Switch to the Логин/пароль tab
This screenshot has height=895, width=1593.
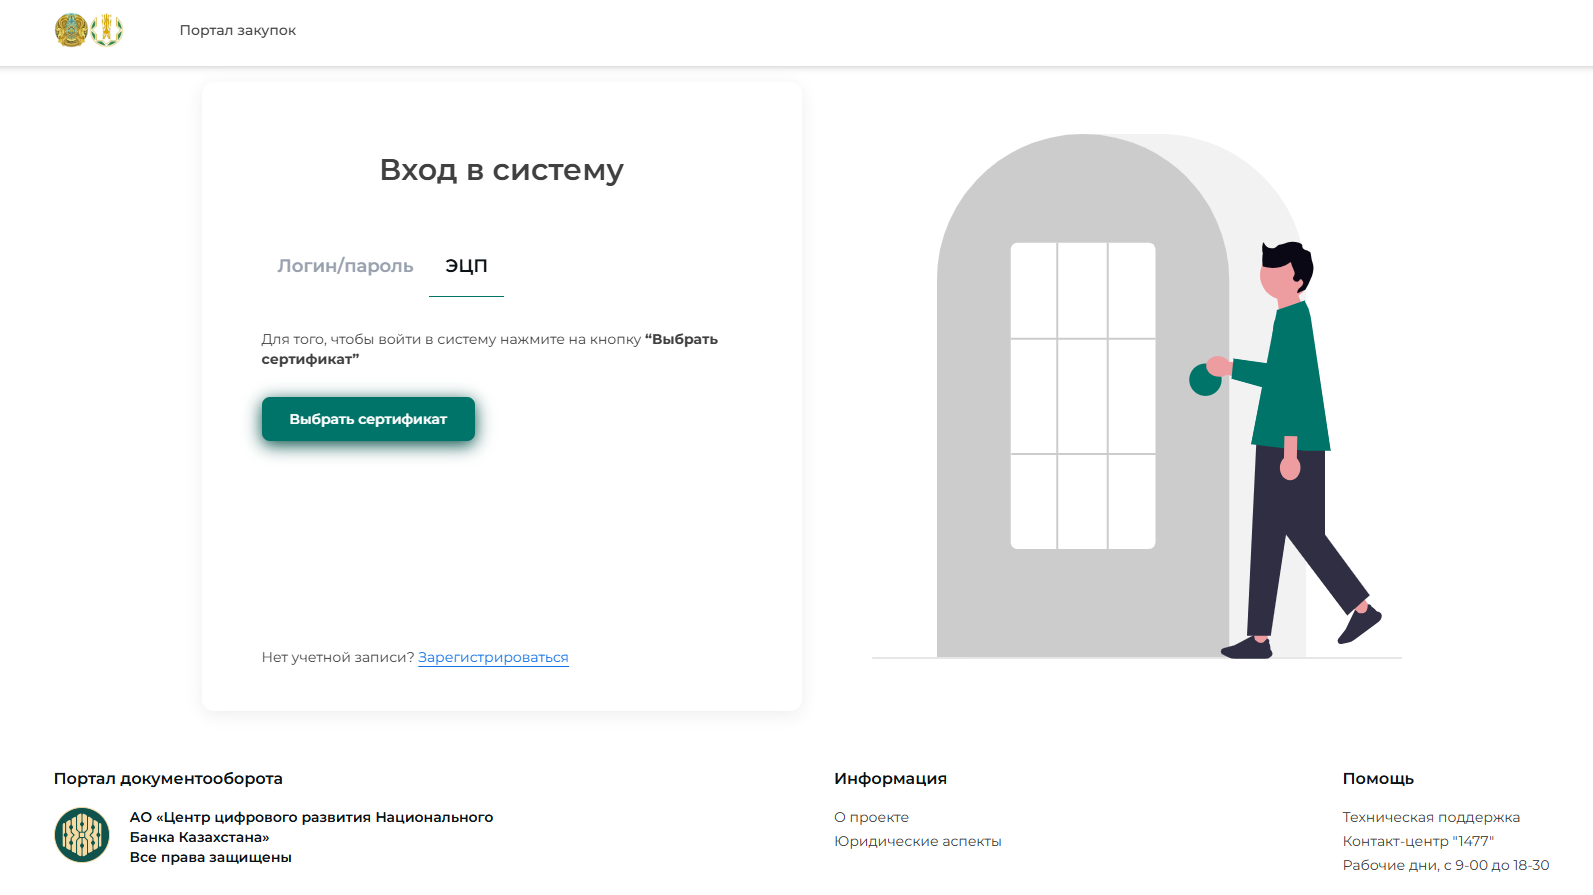(x=345, y=266)
